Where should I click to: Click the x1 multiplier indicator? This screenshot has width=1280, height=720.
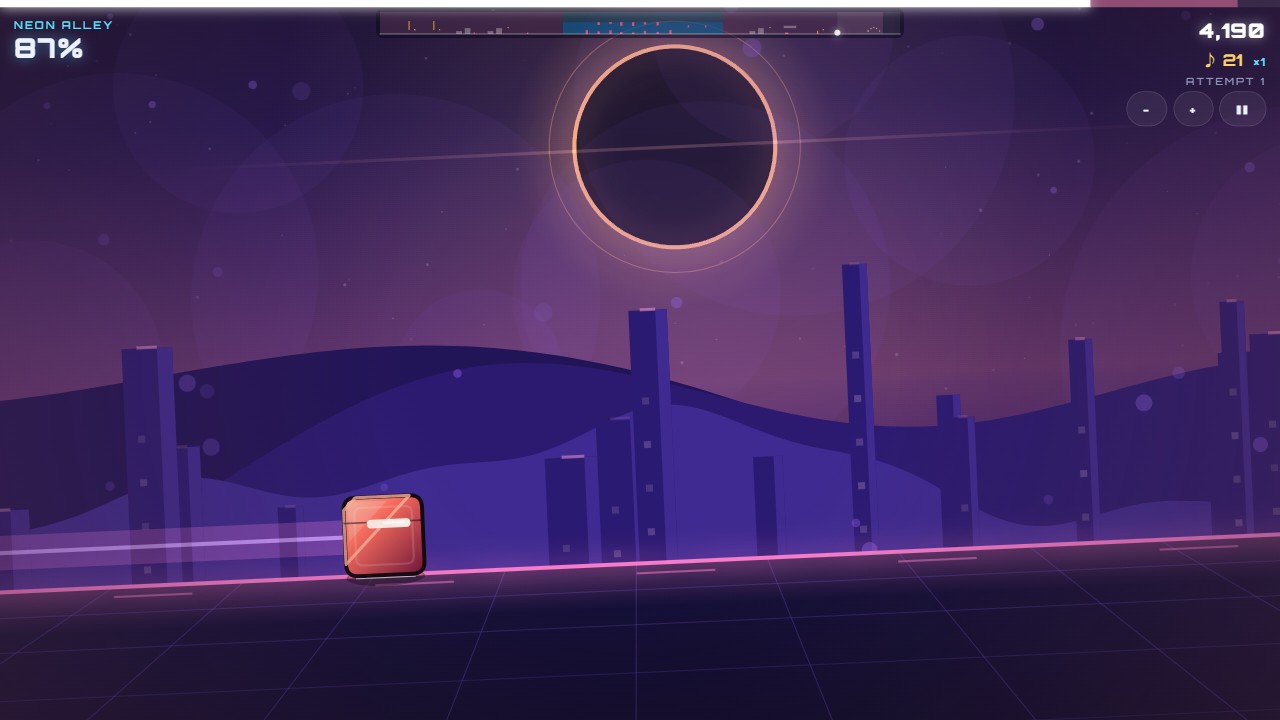click(1259, 62)
